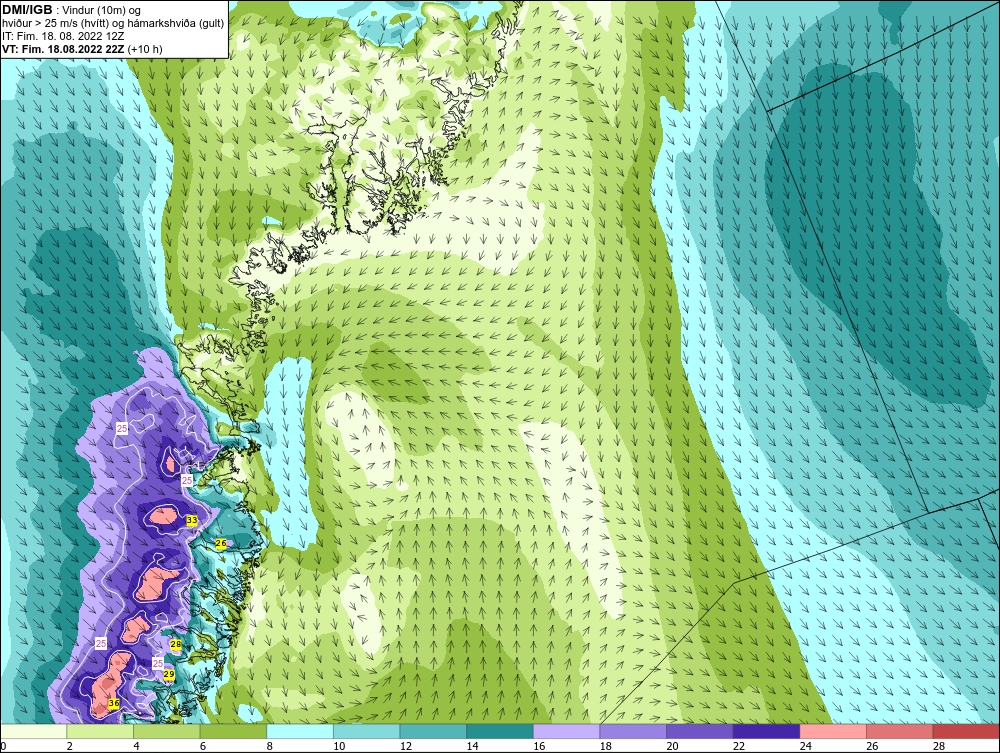
Task: Select the yellow max gust label "29"
Action: [169, 674]
